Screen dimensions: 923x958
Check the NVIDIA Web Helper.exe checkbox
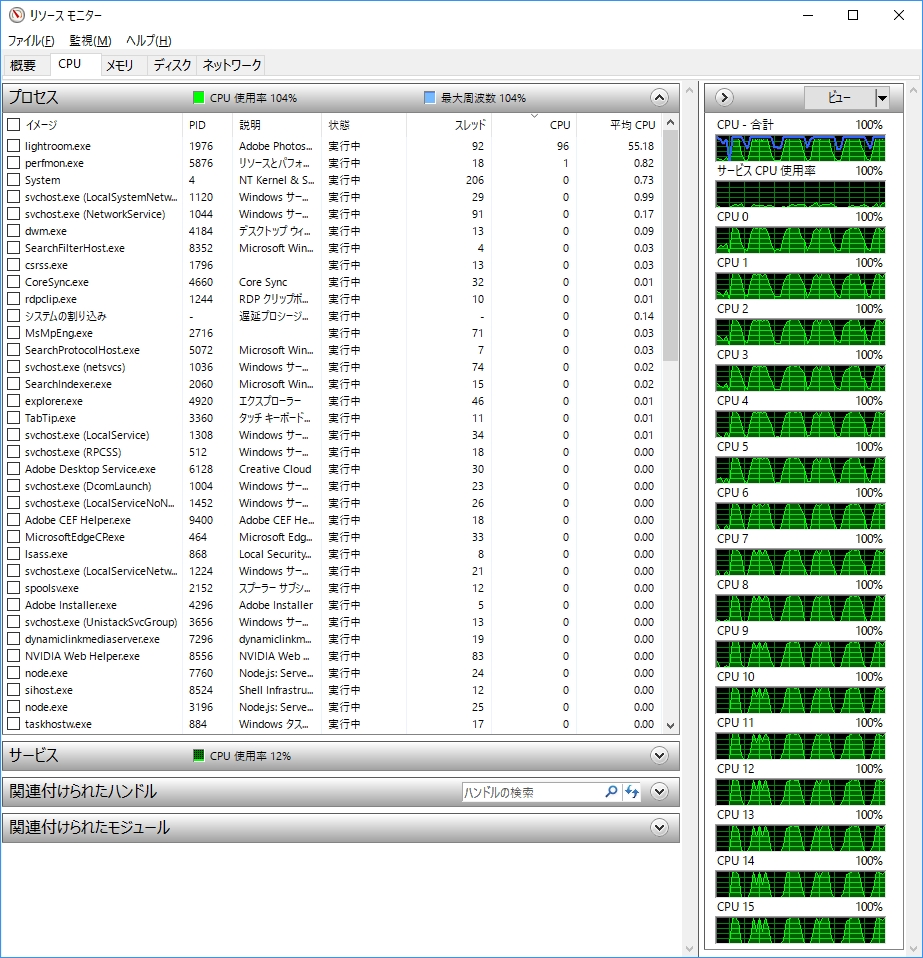tap(13, 655)
